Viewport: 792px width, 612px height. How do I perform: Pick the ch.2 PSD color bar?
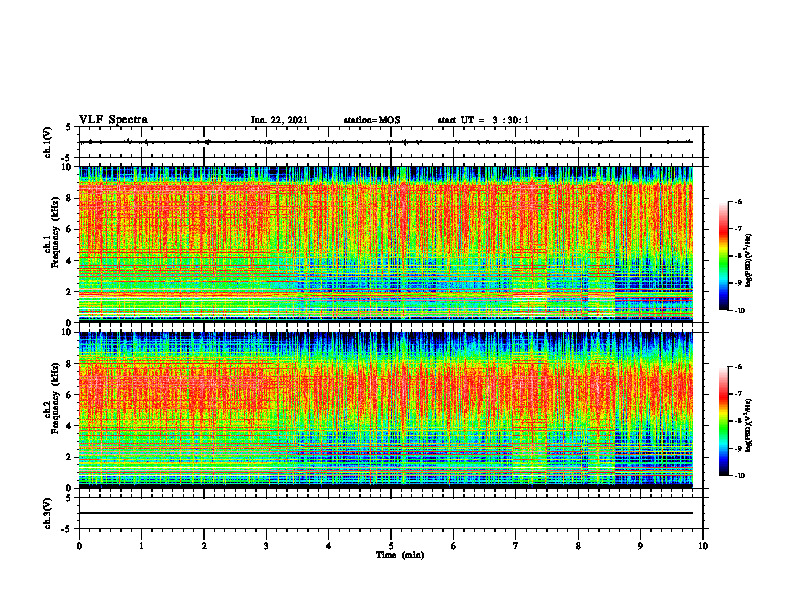(723, 421)
